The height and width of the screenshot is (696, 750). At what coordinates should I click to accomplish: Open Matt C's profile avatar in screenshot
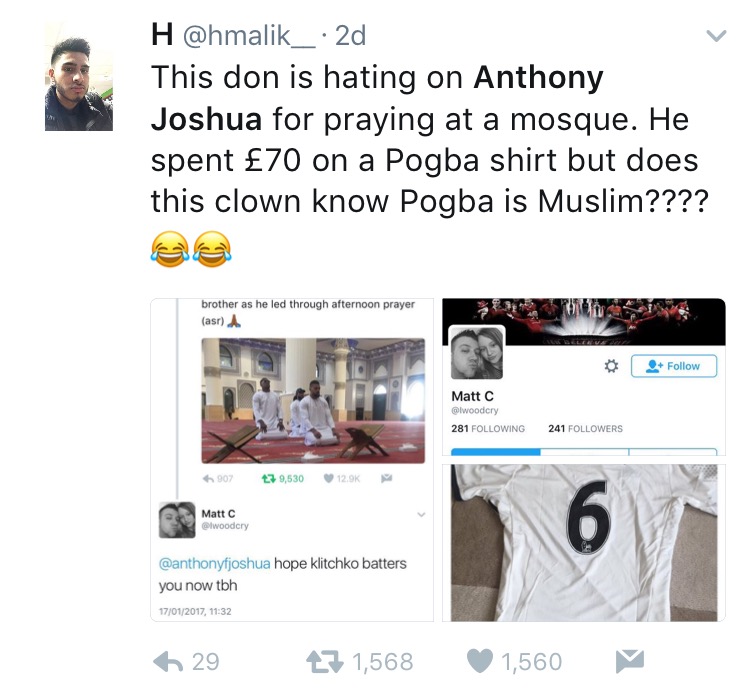point(476,354)
